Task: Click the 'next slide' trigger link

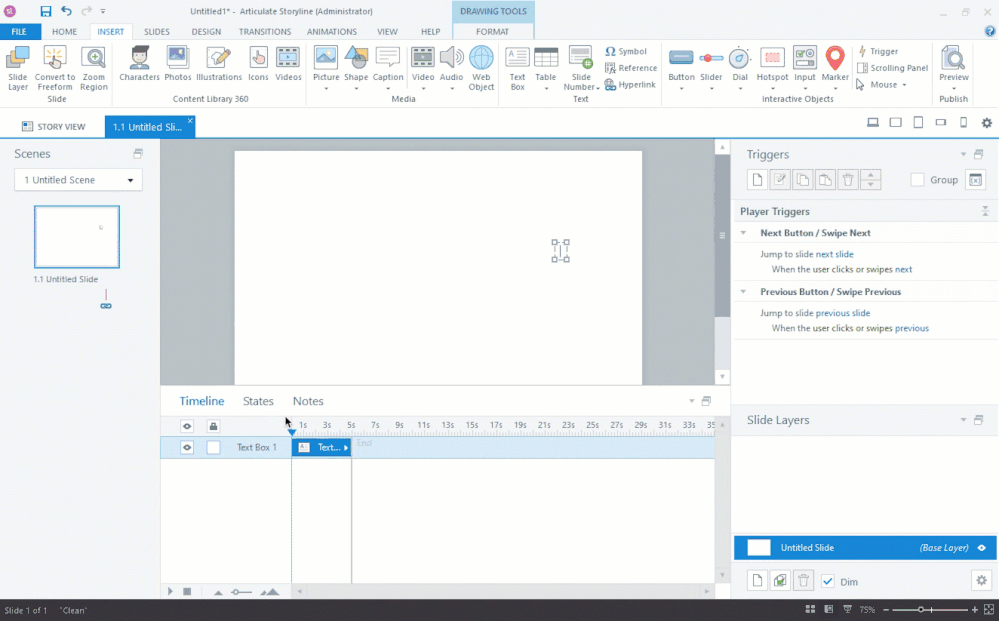Action: click(834, 254)
